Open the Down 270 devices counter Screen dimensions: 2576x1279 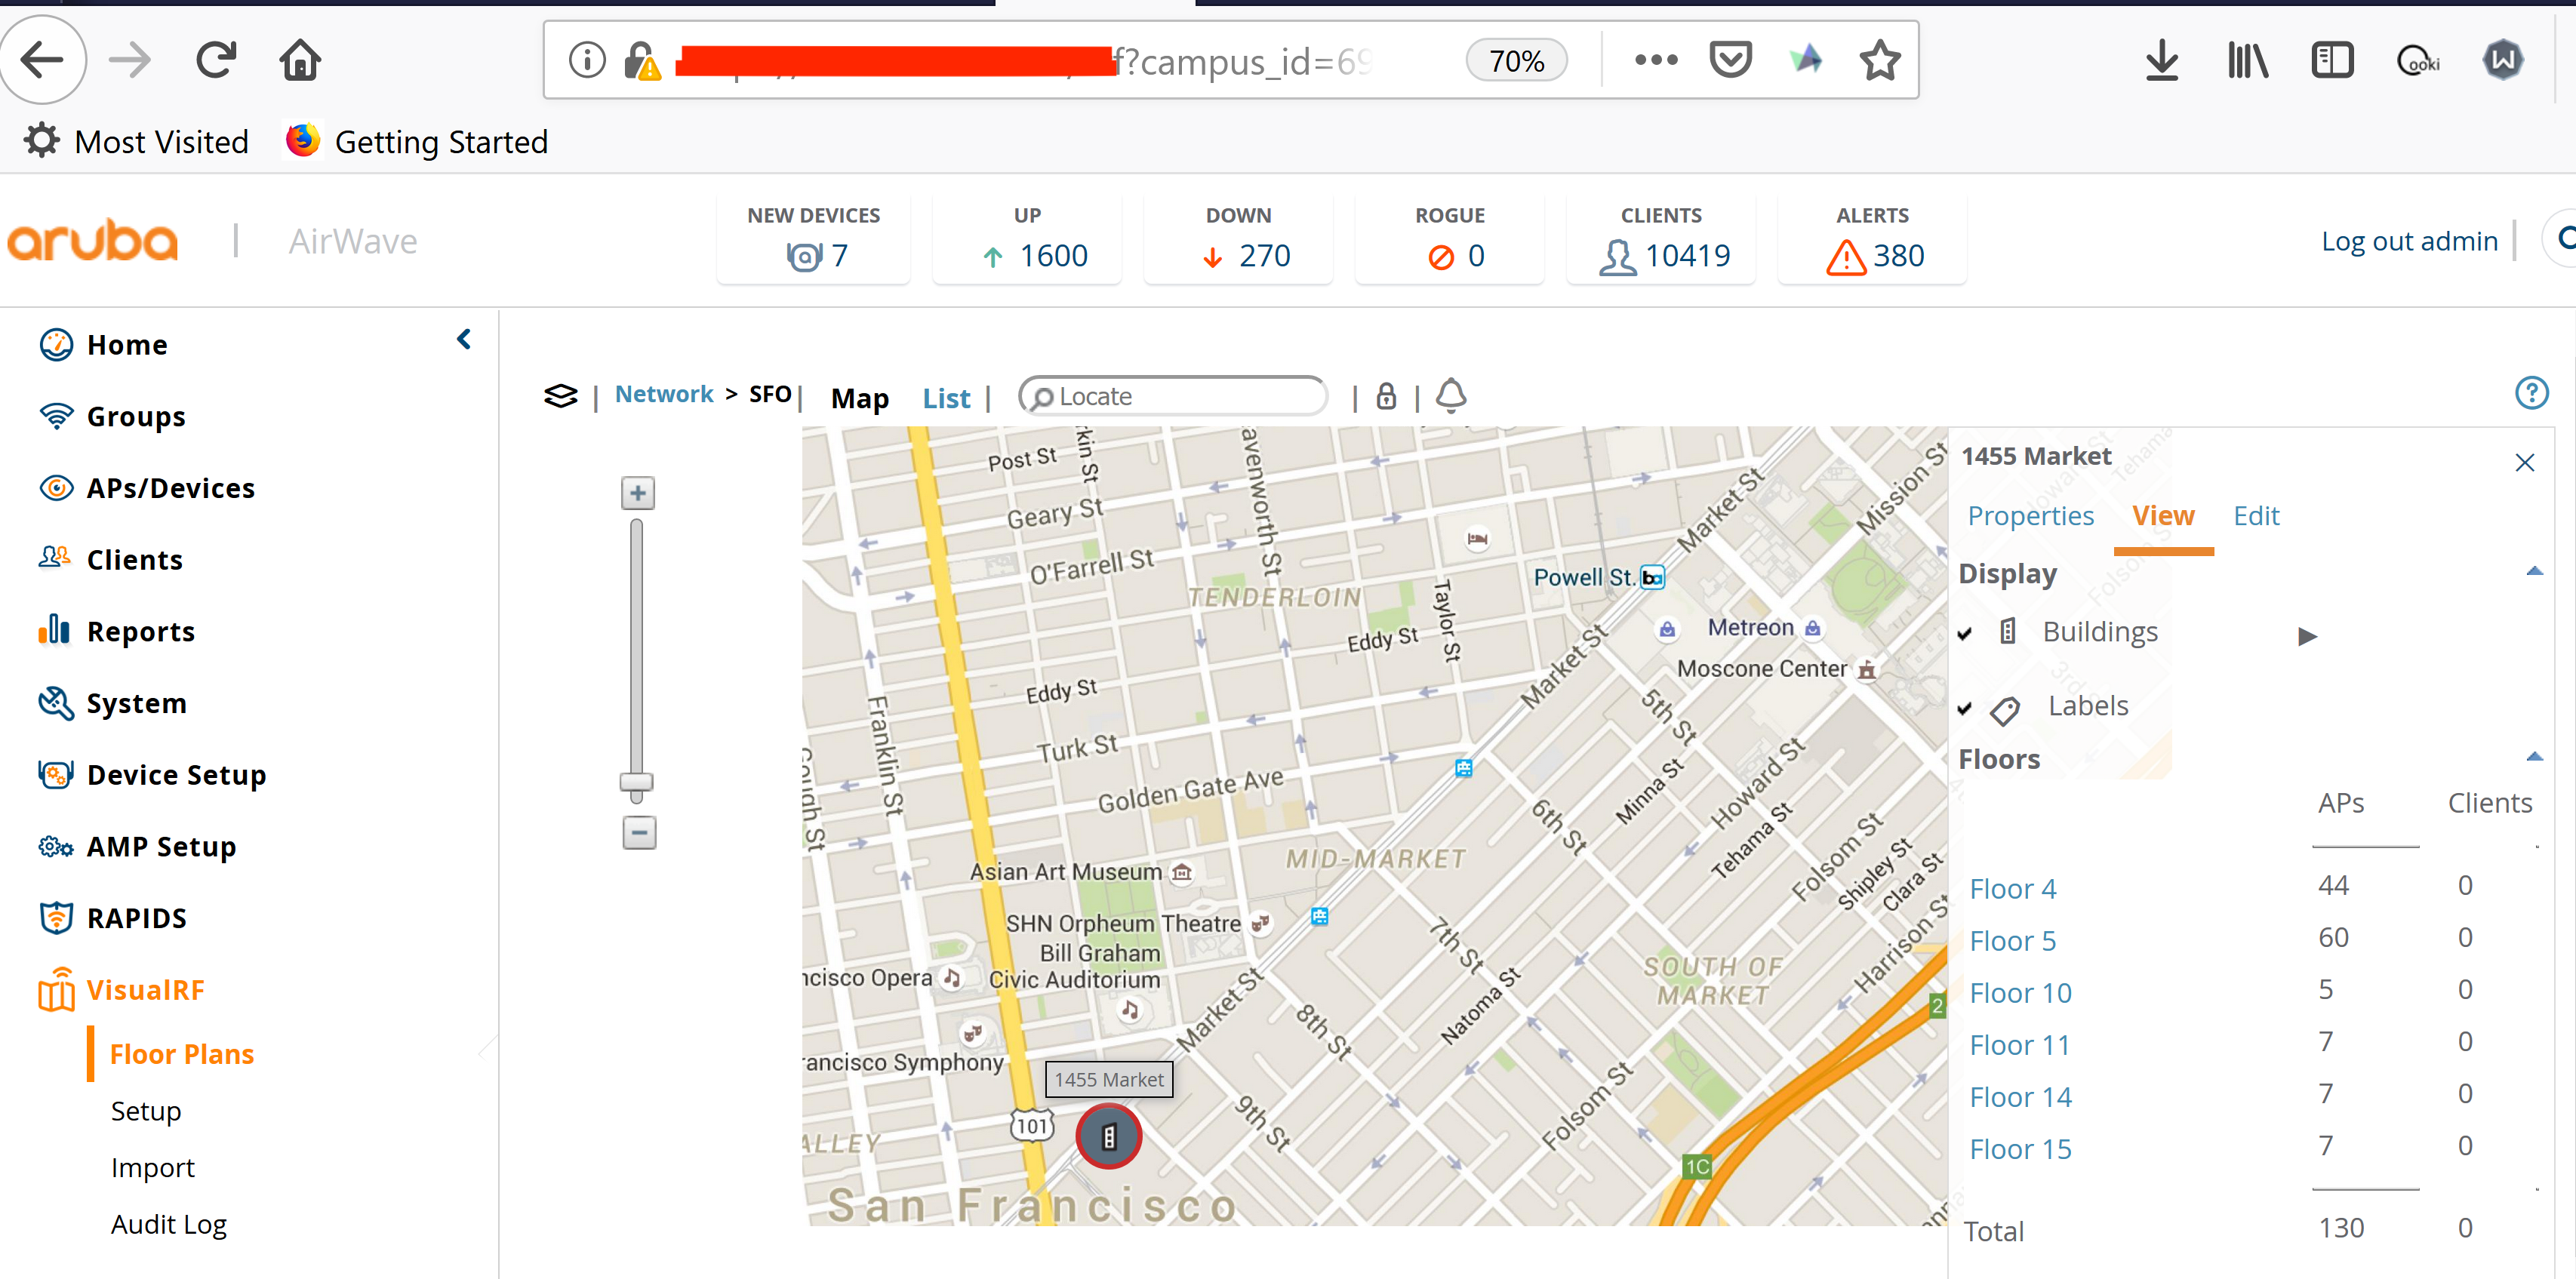[1238, 240]
